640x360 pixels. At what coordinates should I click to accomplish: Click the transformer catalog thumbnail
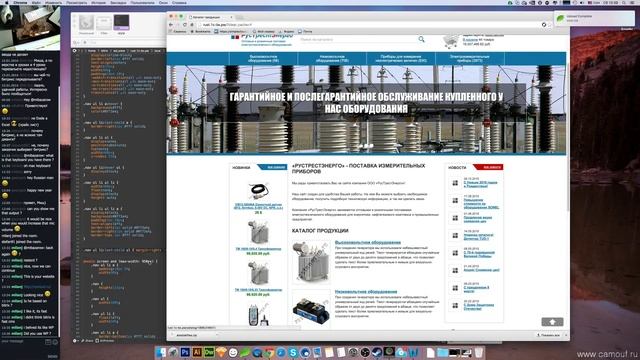point(311,262)
